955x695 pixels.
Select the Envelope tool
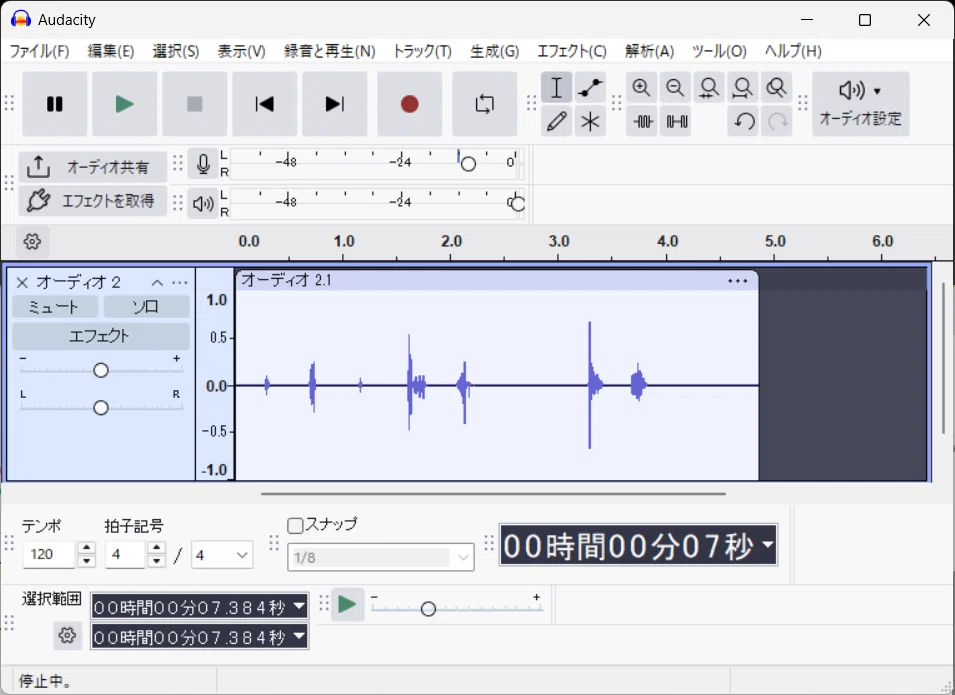(590, 88)
